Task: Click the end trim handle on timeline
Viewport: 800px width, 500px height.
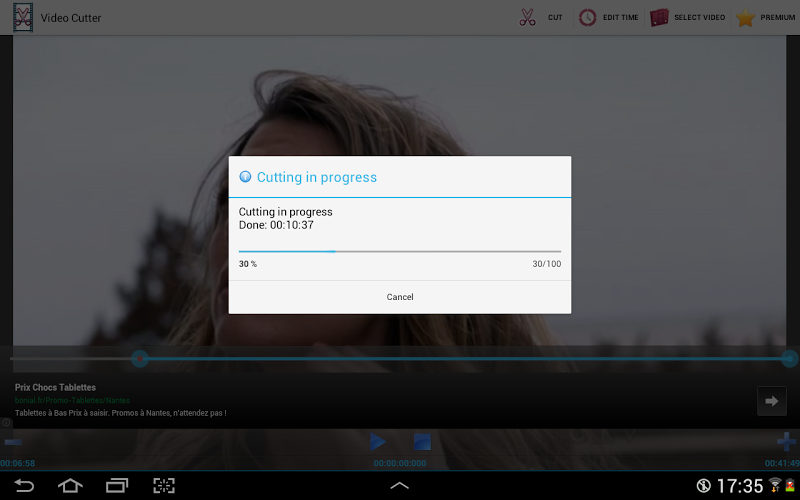Action: pyautogui.click(x=790, y=359)
